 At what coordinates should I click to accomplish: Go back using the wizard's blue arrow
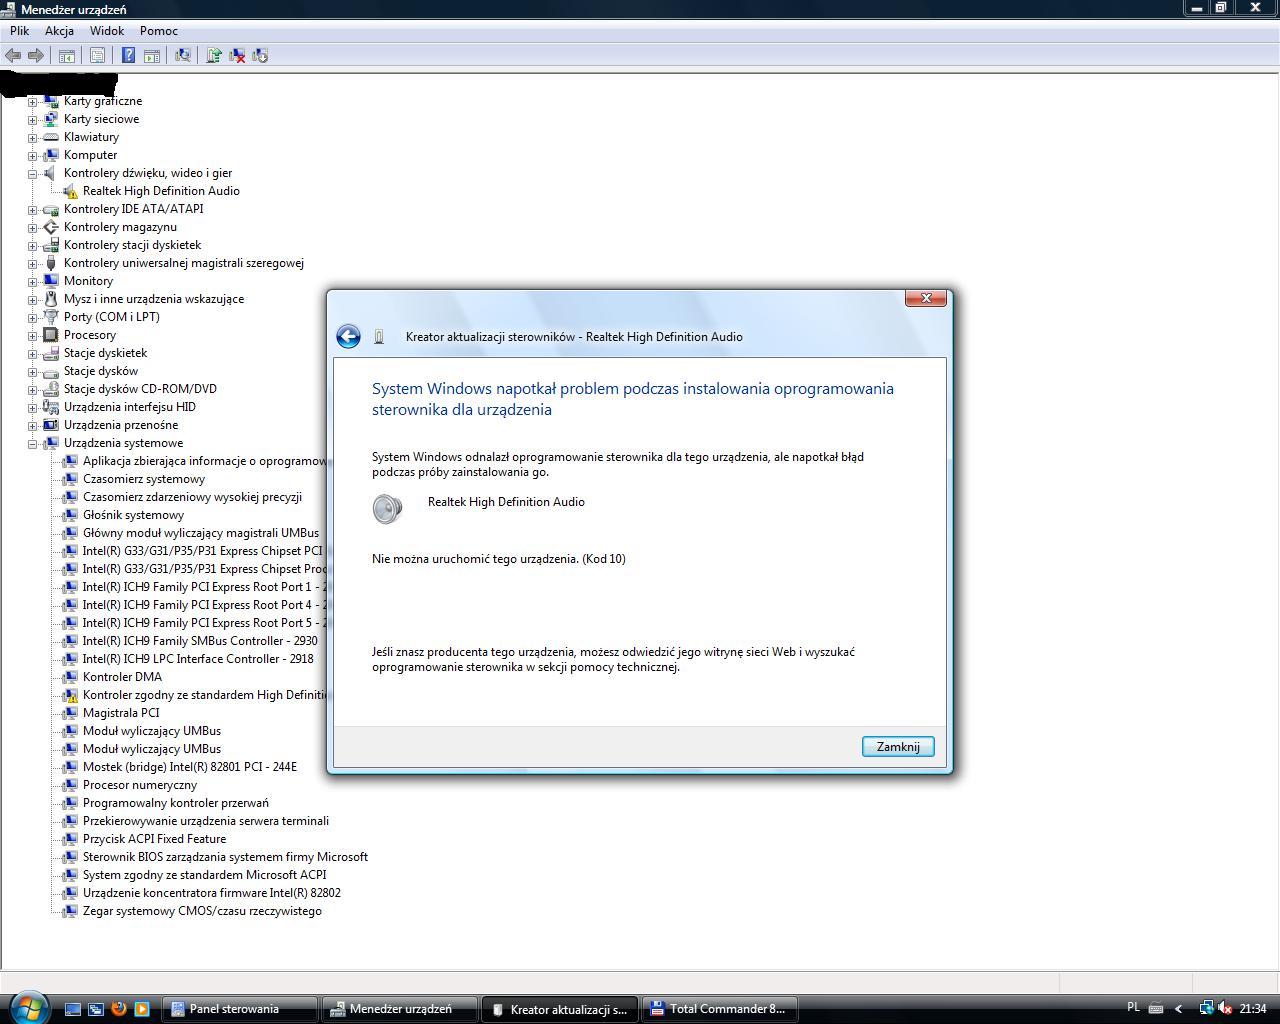coord(348,337)
